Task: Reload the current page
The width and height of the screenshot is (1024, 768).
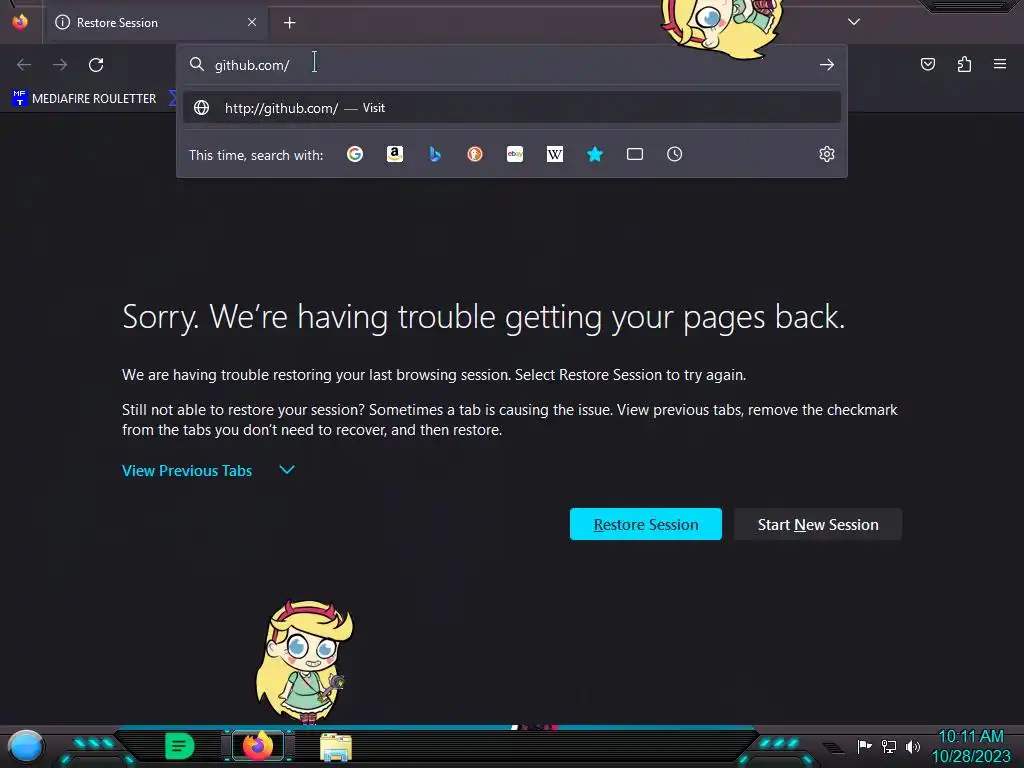Action: click(96, 65)
